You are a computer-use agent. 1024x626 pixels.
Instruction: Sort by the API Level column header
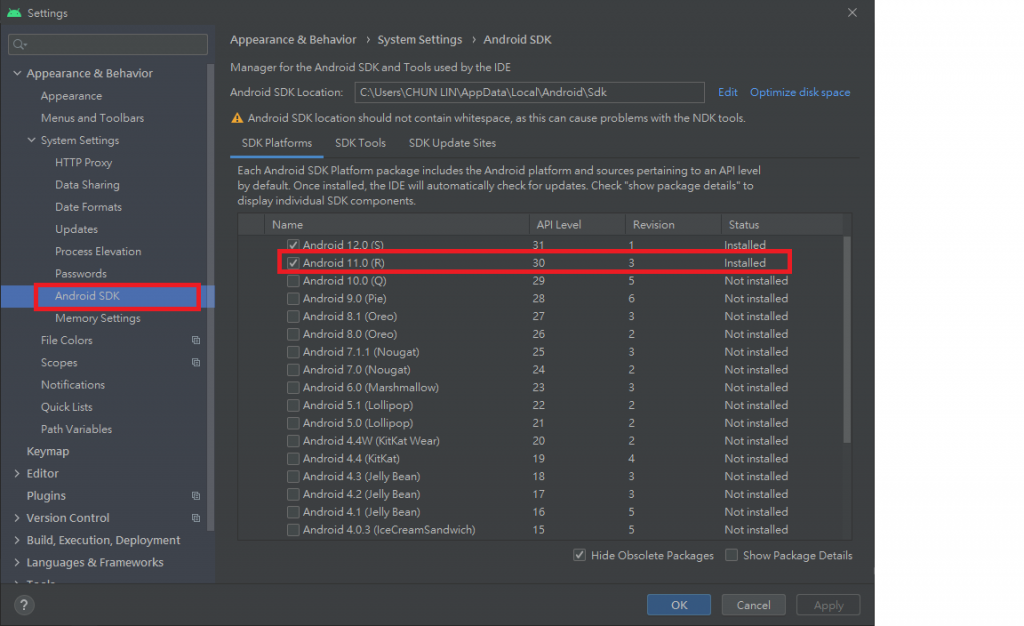[x=577, y=225]
